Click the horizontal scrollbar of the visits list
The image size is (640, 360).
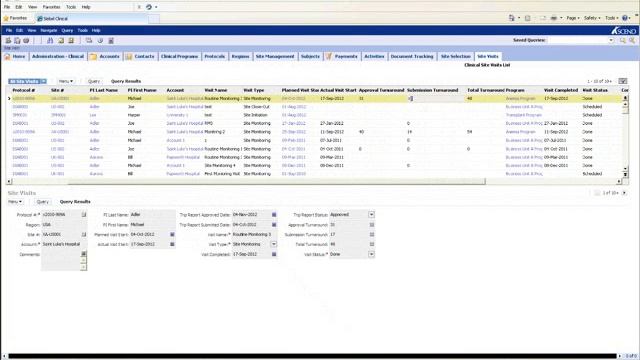point(276,181)
